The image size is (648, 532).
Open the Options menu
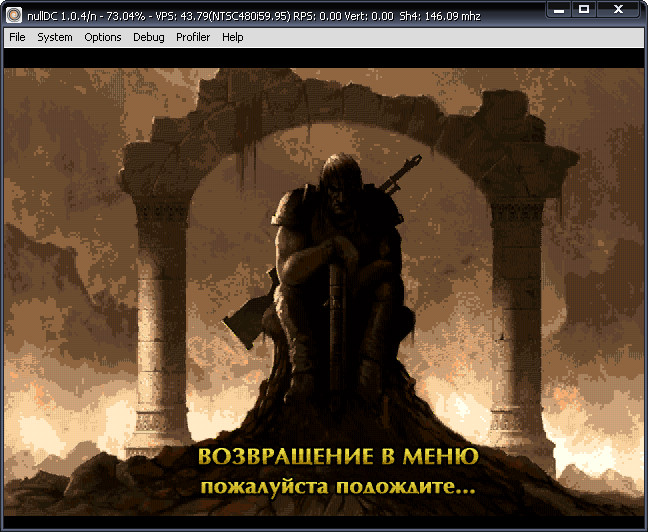point(103,37)
